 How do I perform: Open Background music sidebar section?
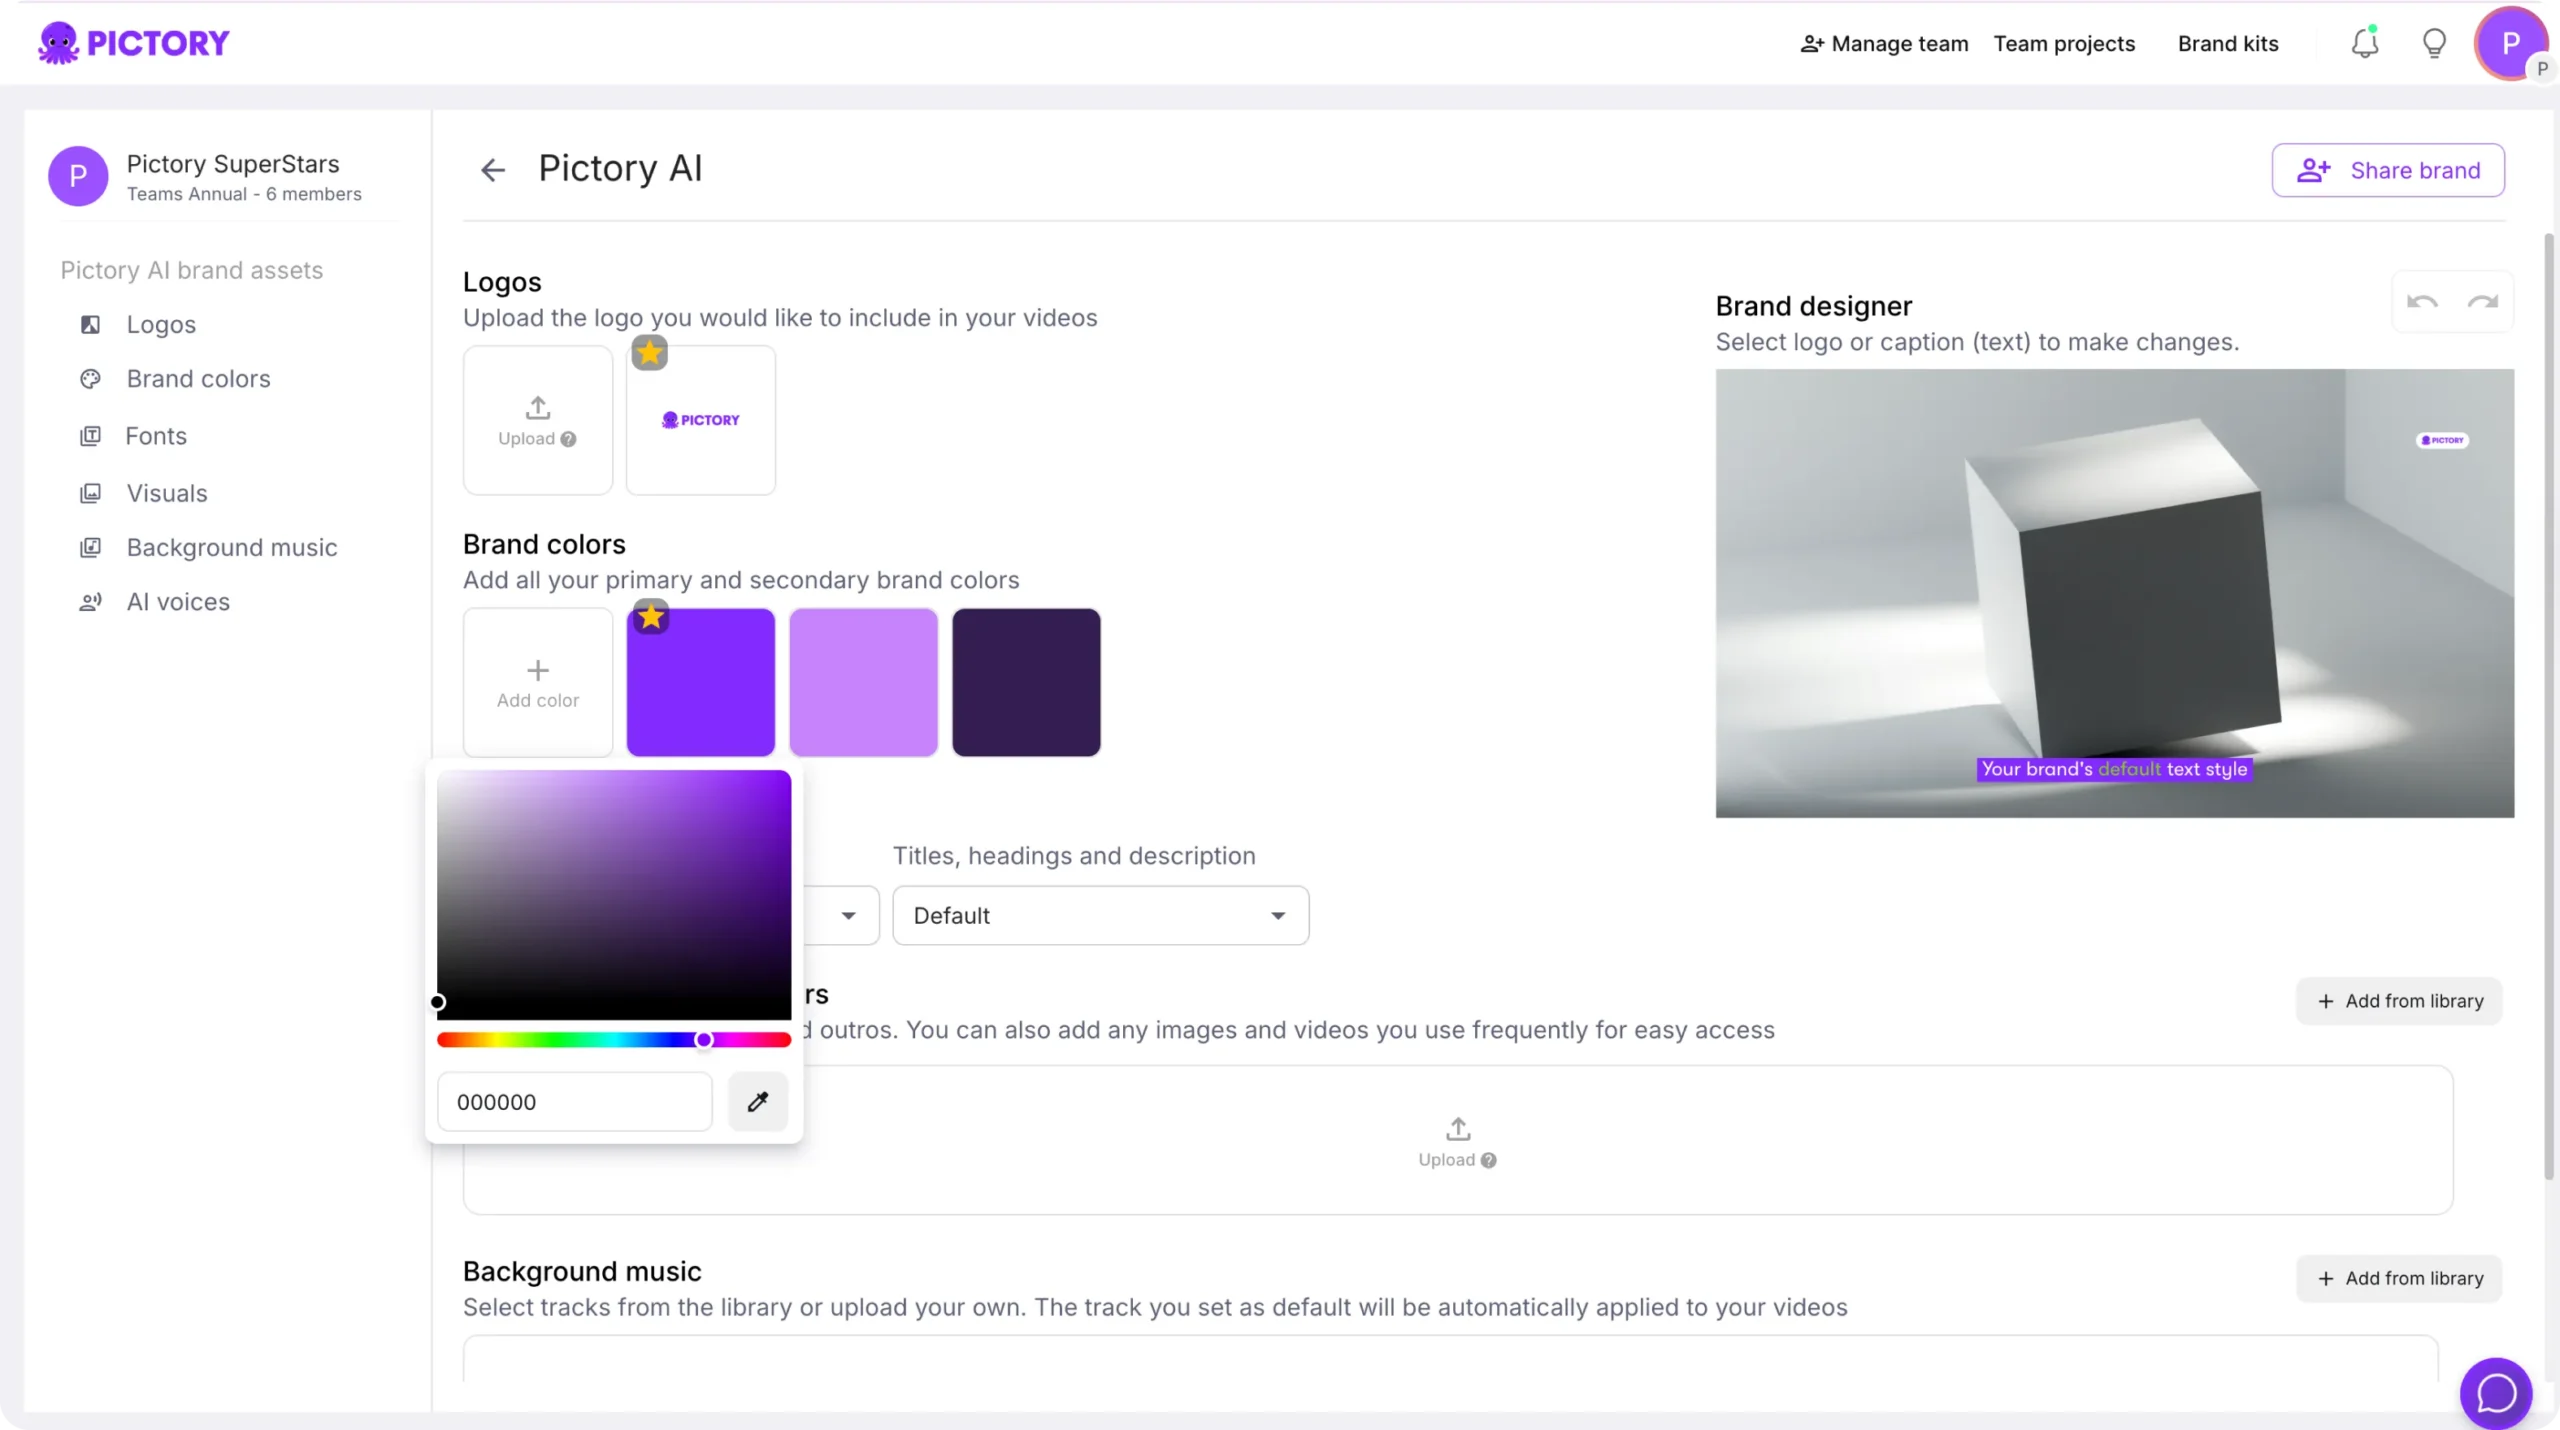point(231,548)
